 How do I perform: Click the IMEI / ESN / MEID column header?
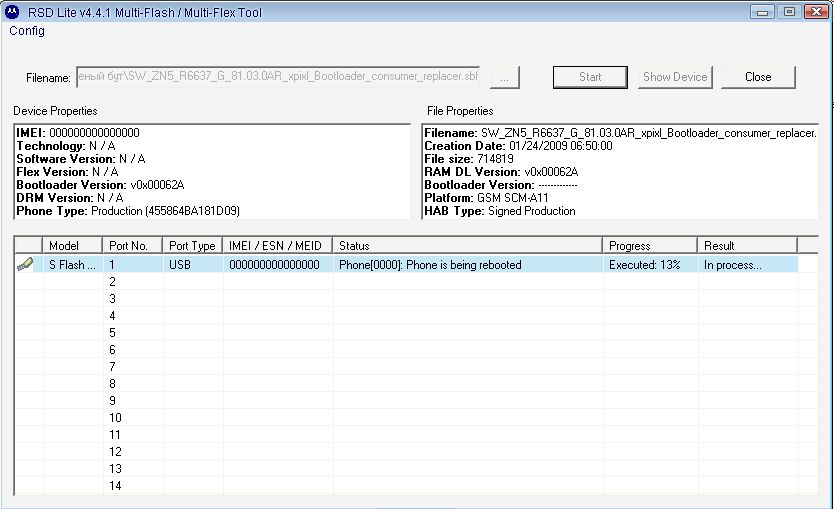coord(277,245)
